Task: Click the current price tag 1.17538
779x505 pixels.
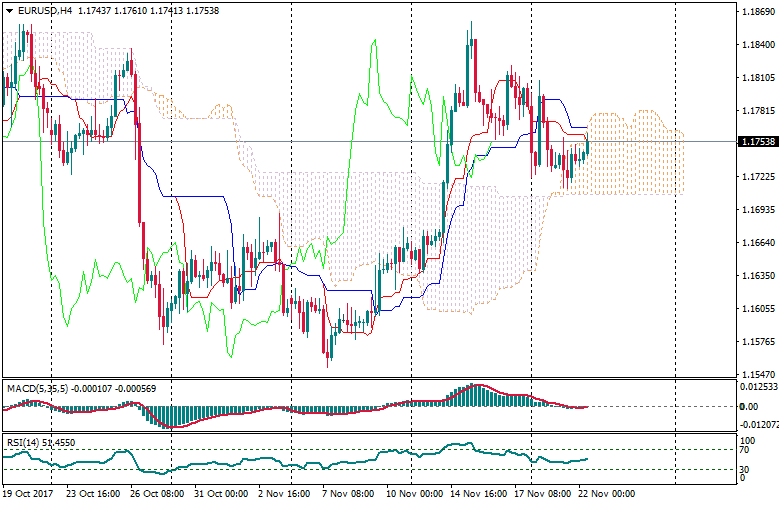Action: 757,142
